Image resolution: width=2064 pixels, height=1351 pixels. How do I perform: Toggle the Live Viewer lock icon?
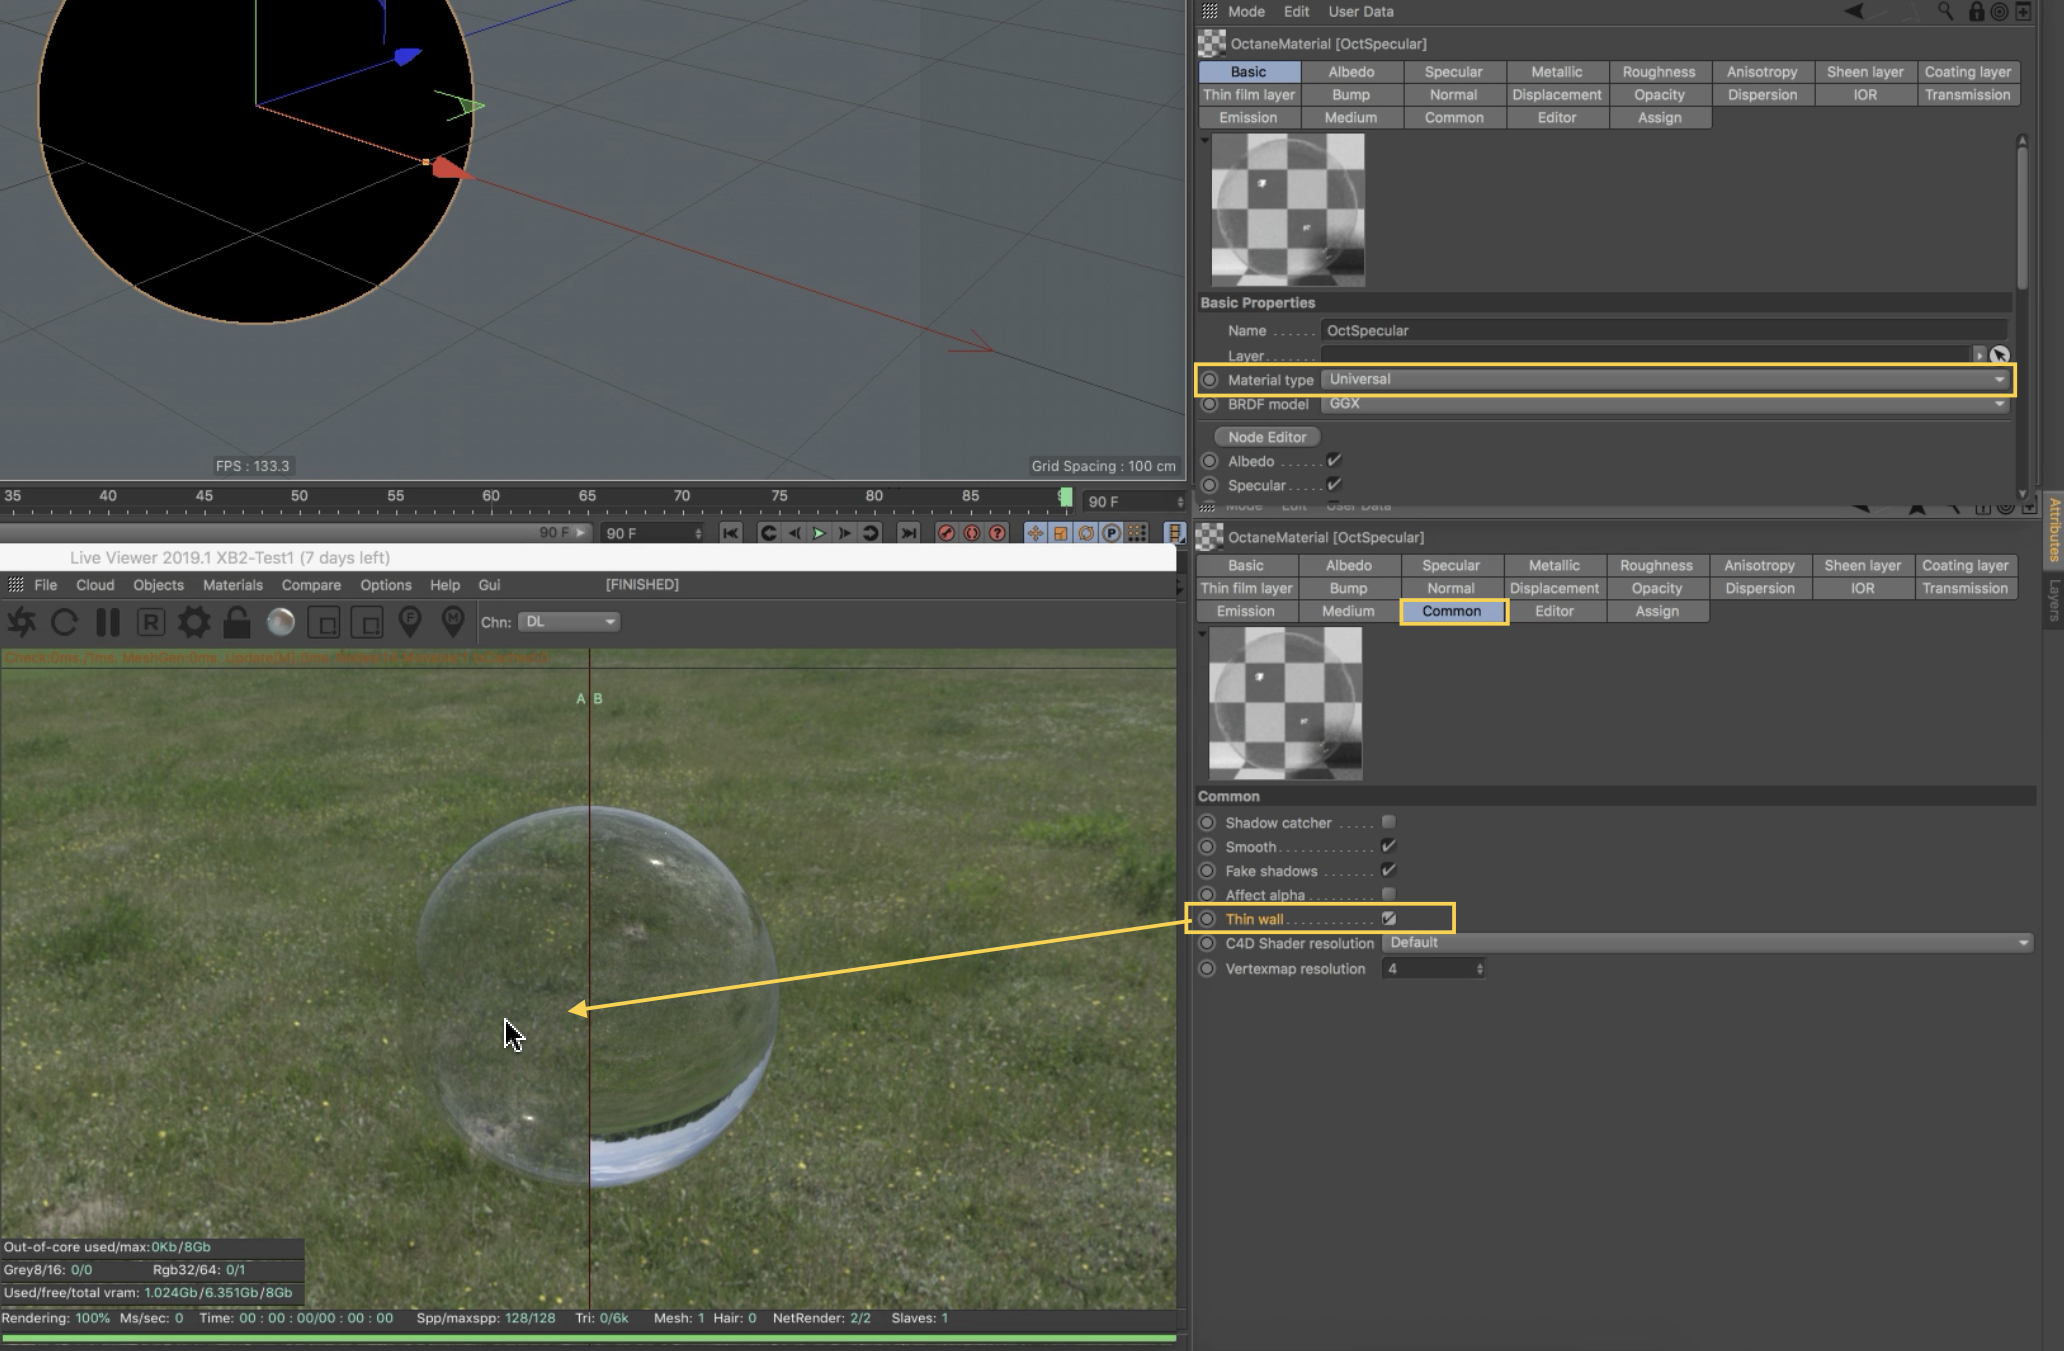pyautogui.click(x=237, y=622)
